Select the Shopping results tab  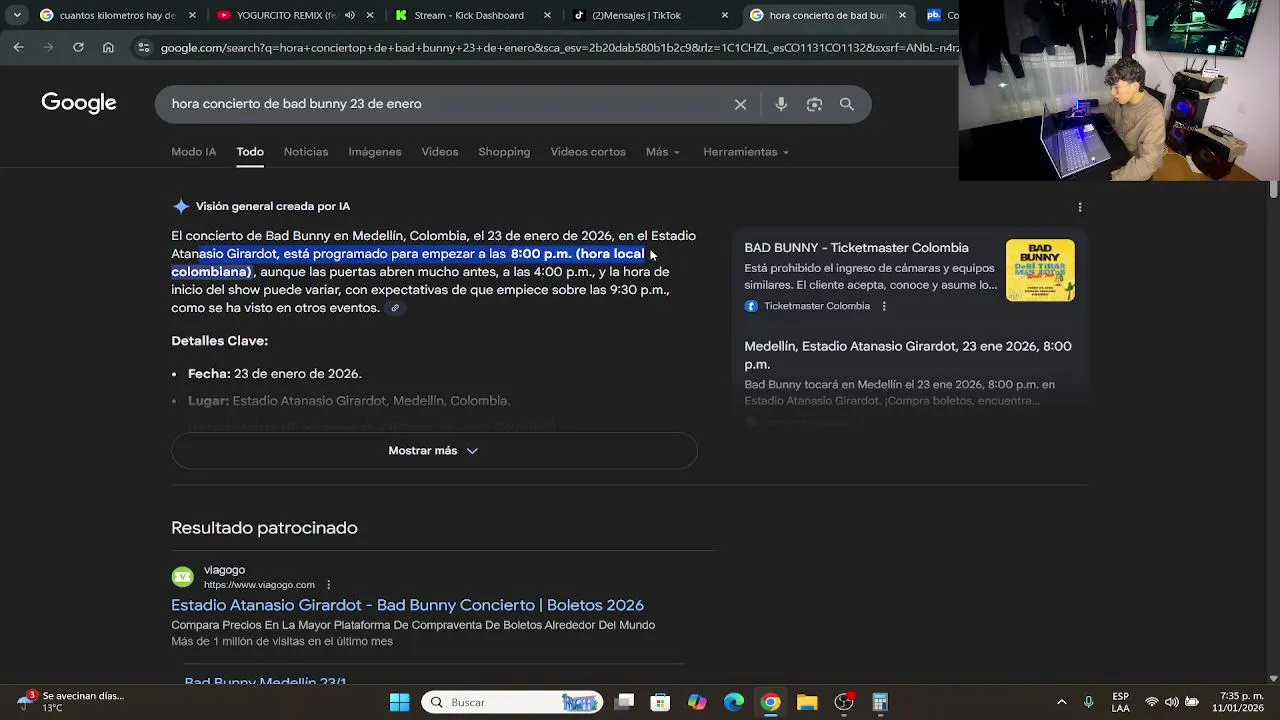[x=504, y=152]
